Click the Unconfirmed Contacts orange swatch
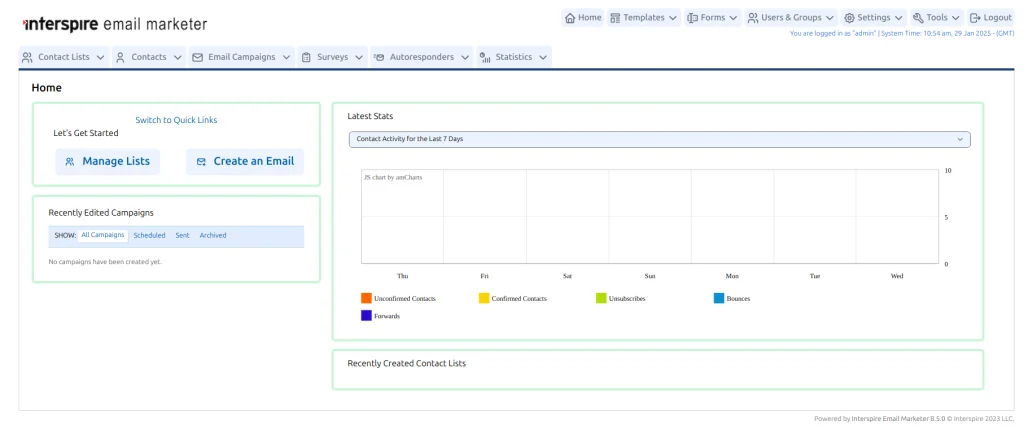 point(366,298)
